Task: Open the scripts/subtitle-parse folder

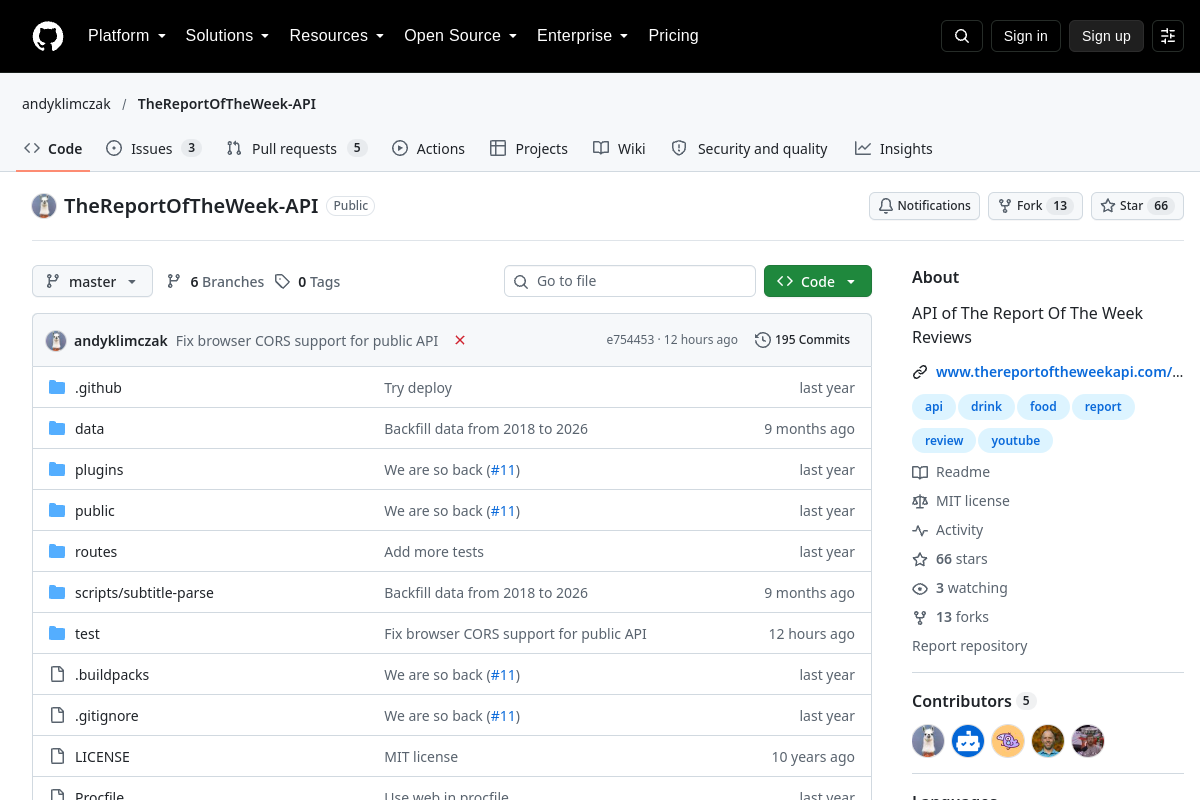Action: [144, 592]
